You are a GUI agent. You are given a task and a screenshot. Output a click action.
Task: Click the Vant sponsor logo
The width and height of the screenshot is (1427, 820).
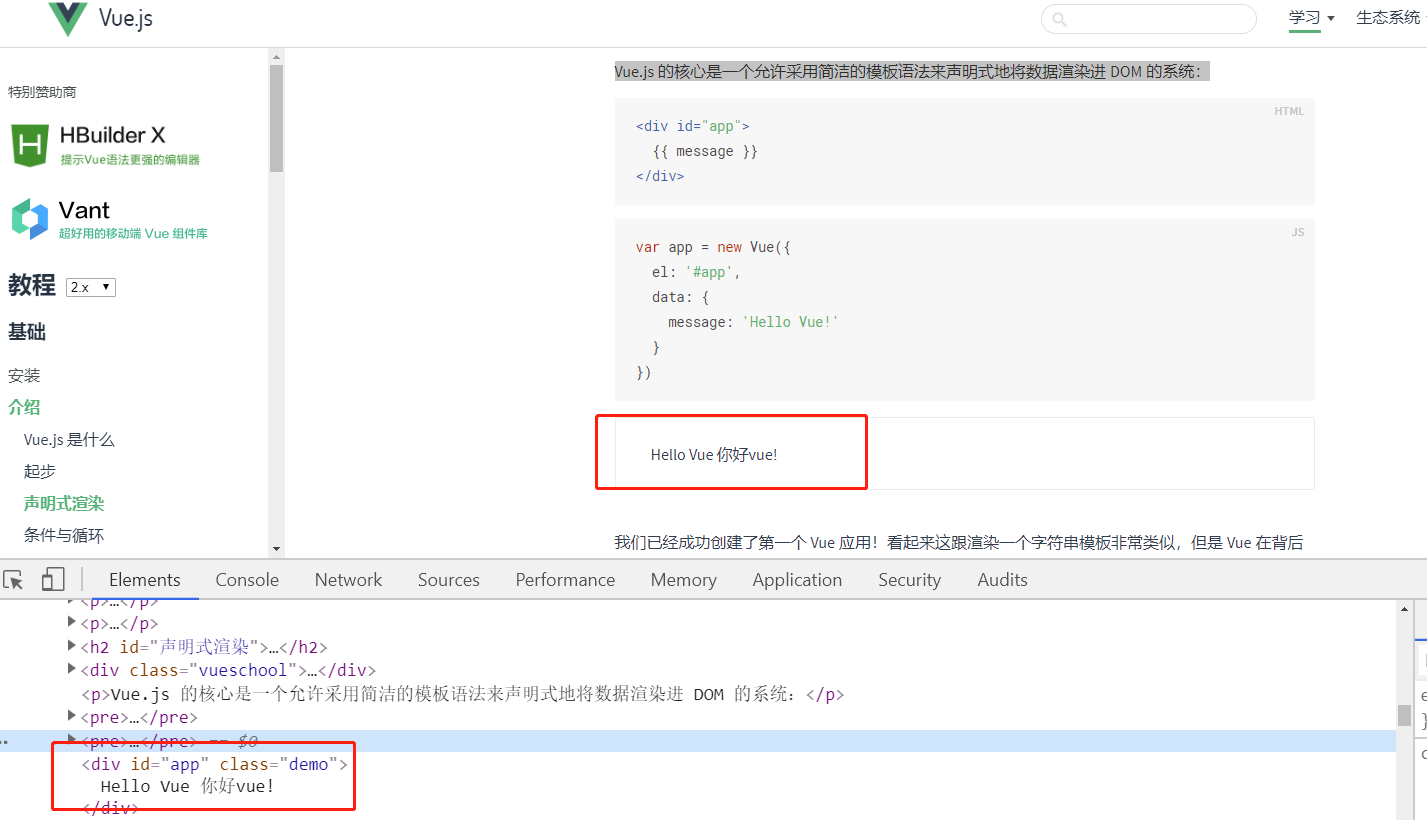109,219
